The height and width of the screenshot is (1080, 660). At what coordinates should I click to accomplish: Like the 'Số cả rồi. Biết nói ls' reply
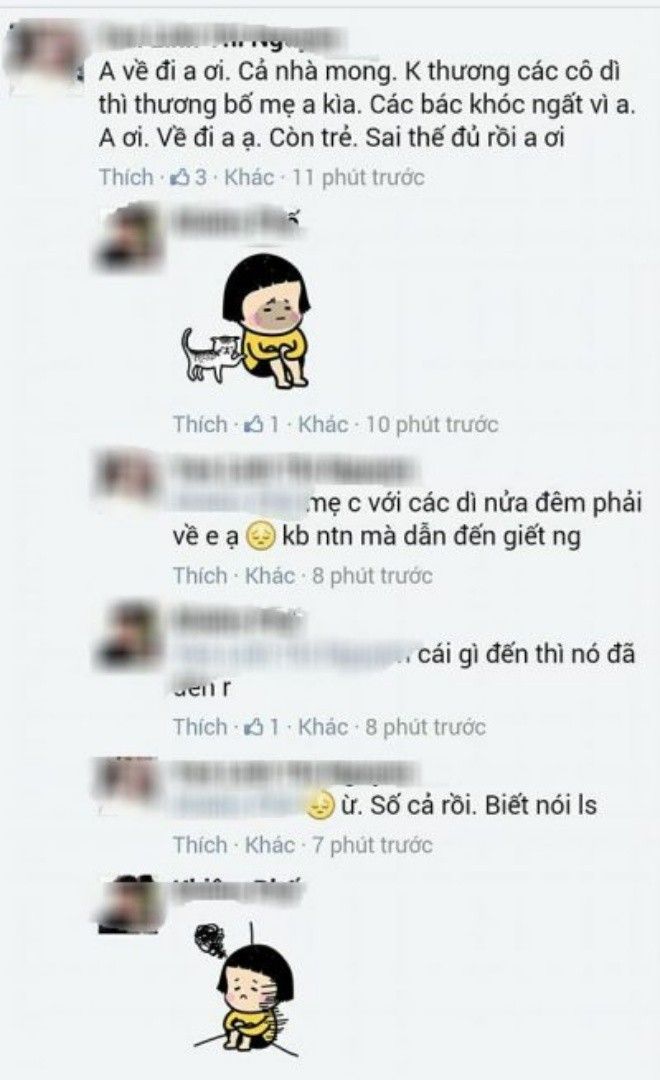(200, 845)
